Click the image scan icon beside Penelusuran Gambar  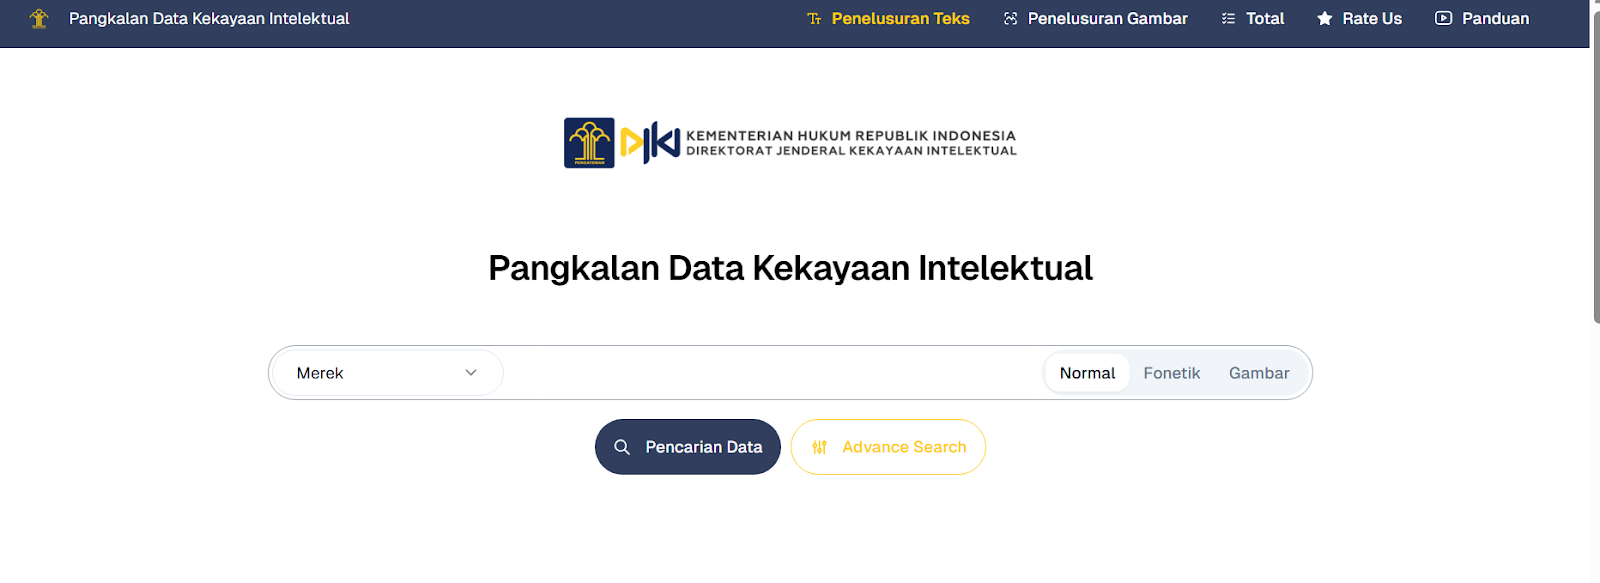coord(1010,19)
